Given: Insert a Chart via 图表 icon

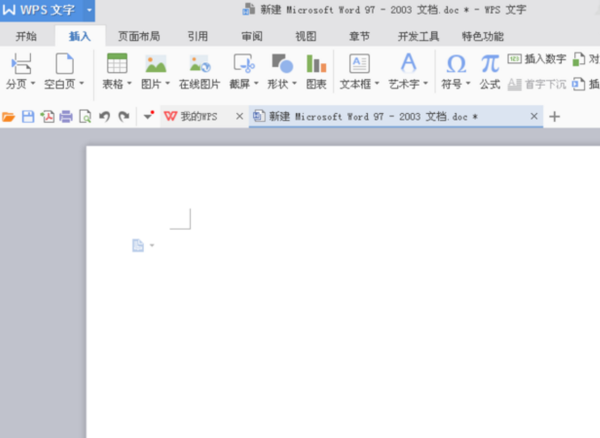Looking at the screenshot, I should [x=316, y=64].
